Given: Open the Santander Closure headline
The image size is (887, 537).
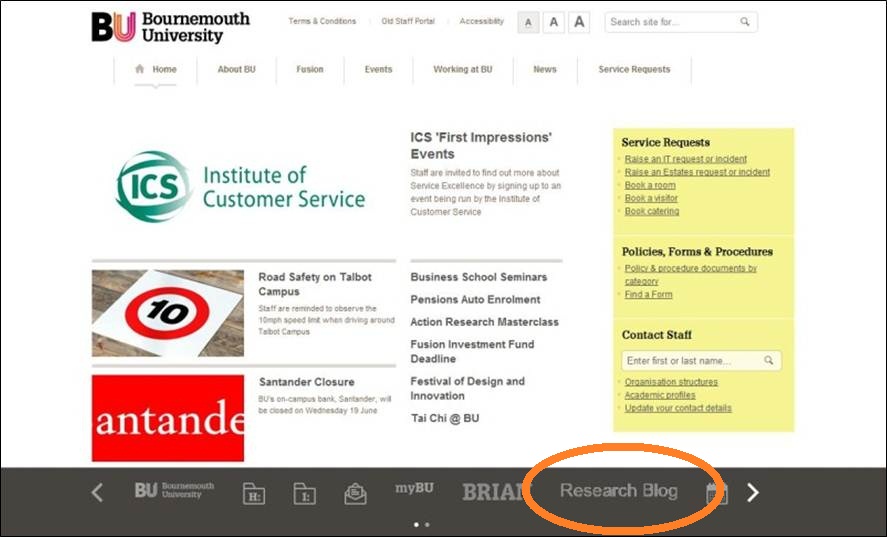Looking at the screenshot, I should [x=307, y=382].
